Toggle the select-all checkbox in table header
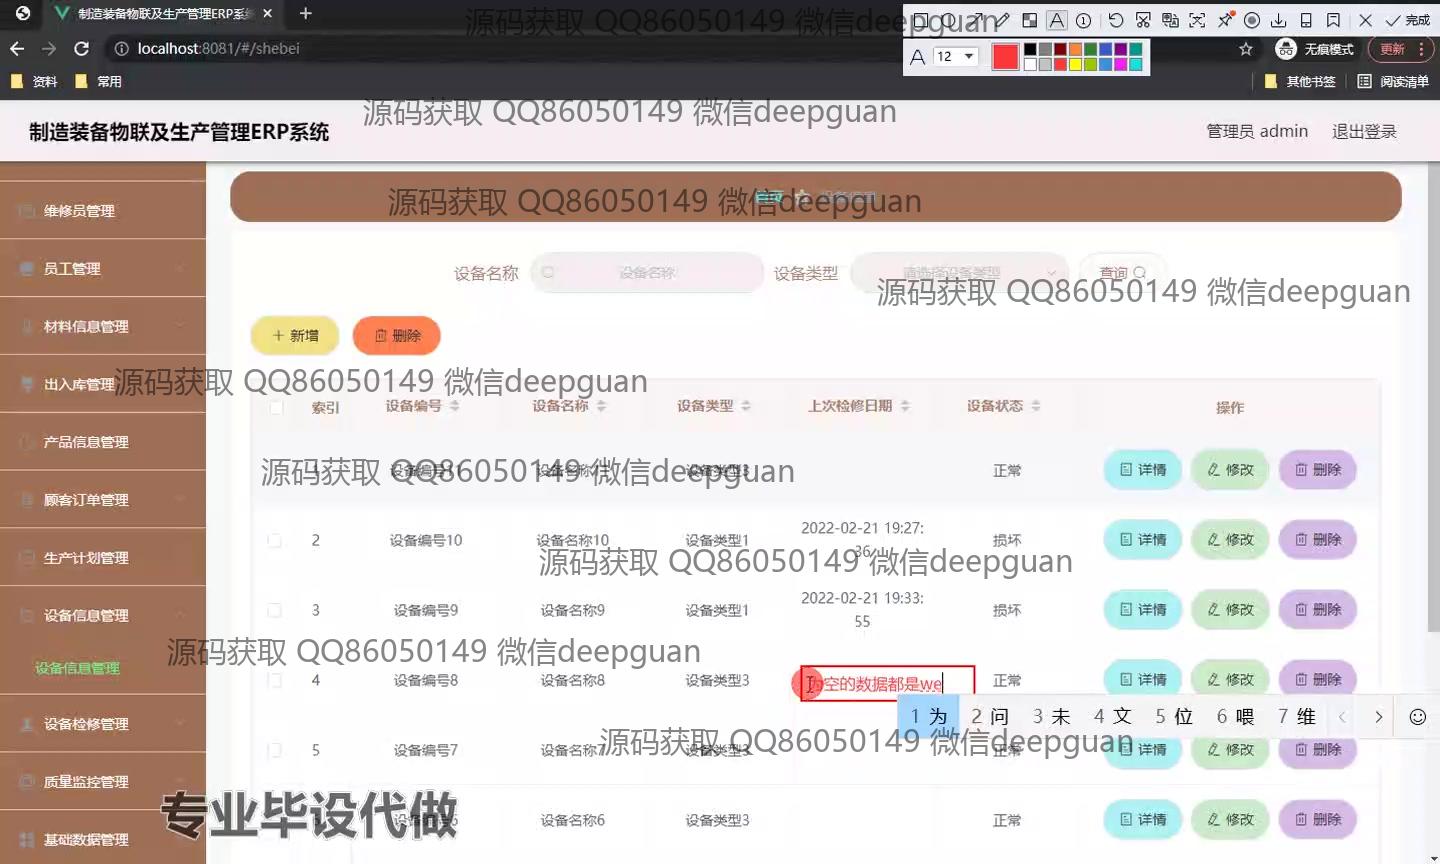The height and width of the screenshot is (864, 1440). pos(277,407)
